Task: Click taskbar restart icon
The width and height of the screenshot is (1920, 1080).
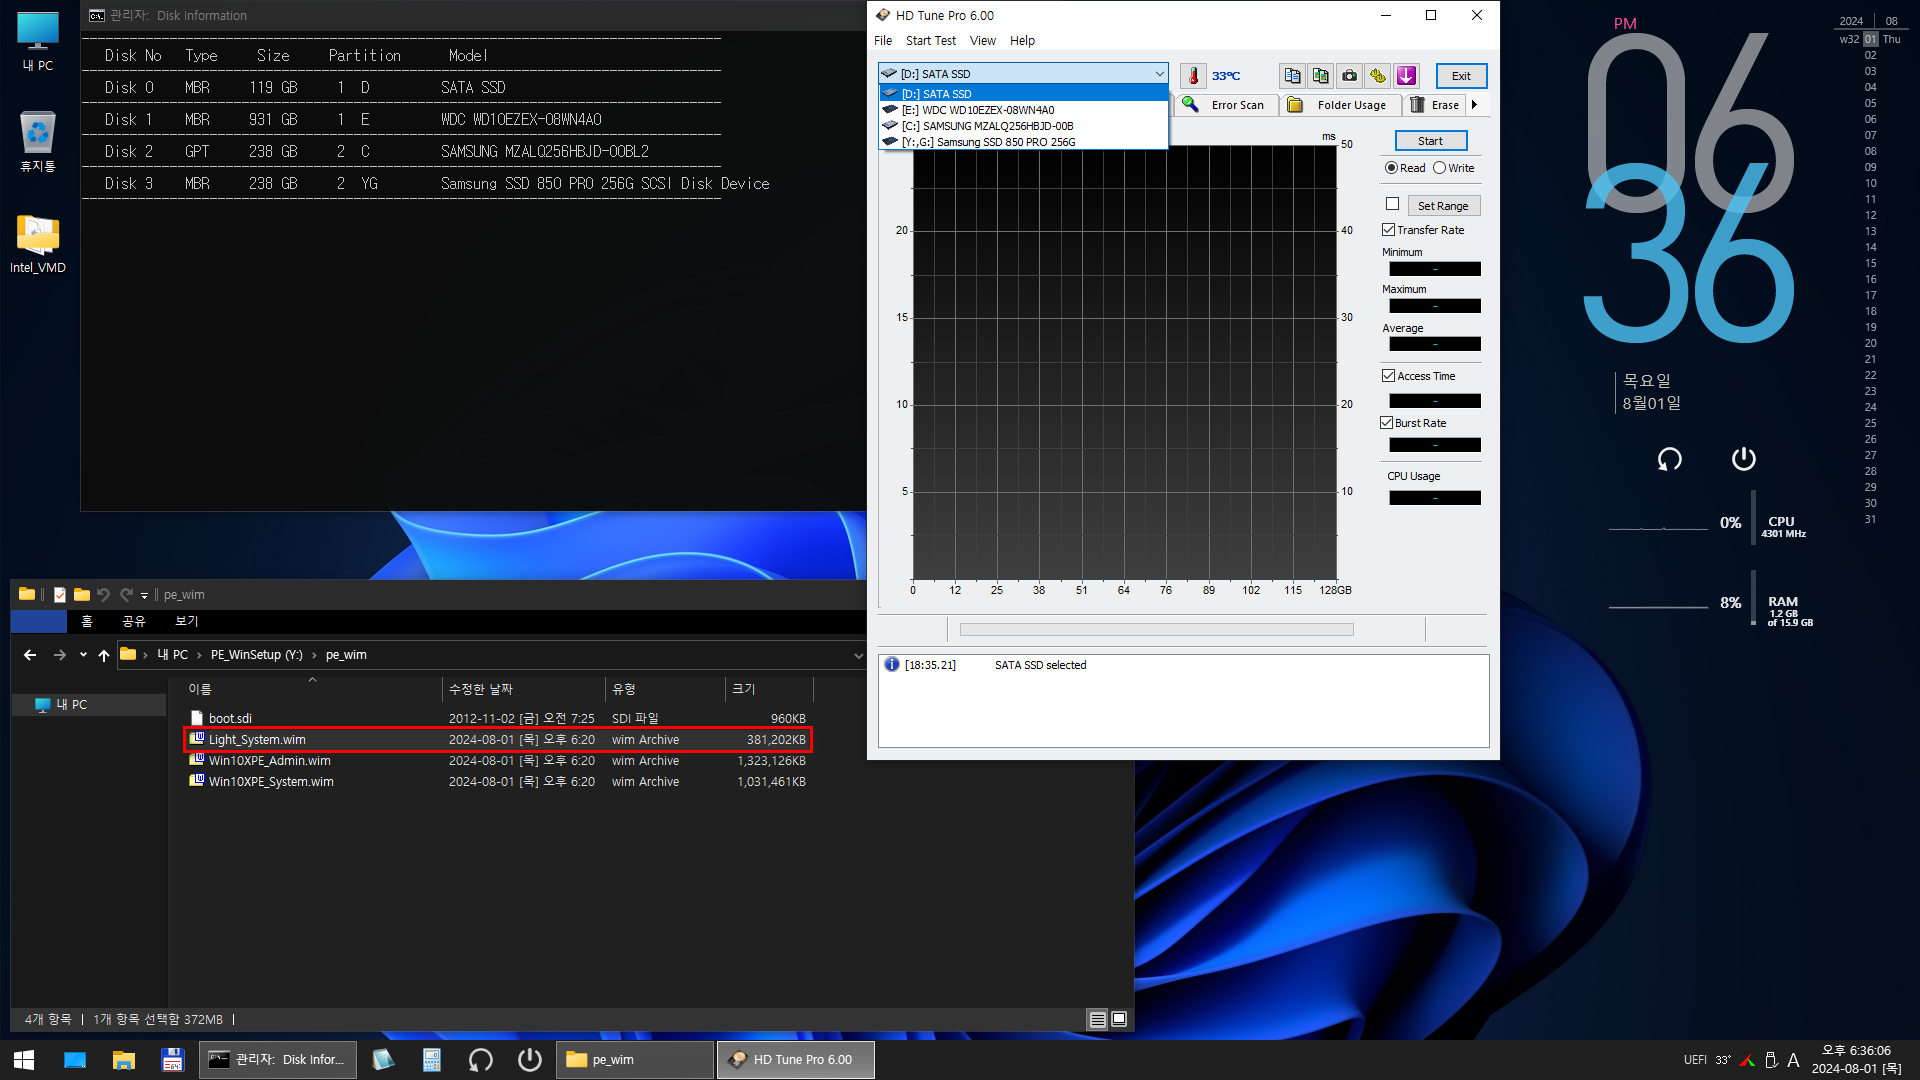Action: [x=481, y=1060]
